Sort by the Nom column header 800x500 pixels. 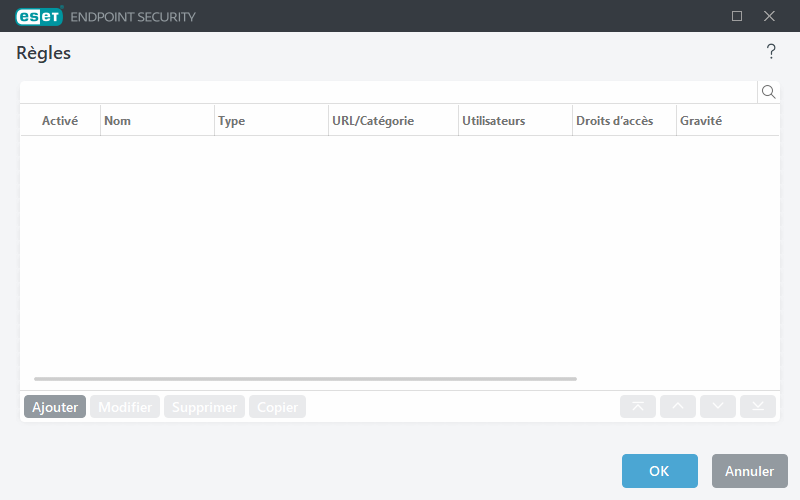157,121
